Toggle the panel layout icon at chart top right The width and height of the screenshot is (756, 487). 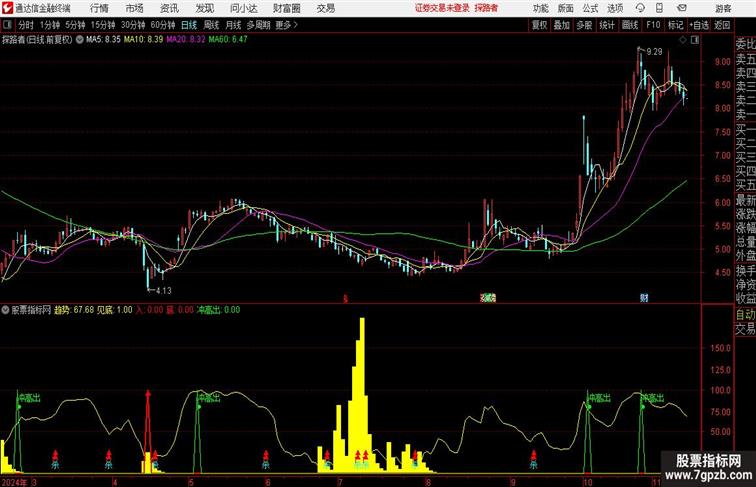tap(695, 40)
